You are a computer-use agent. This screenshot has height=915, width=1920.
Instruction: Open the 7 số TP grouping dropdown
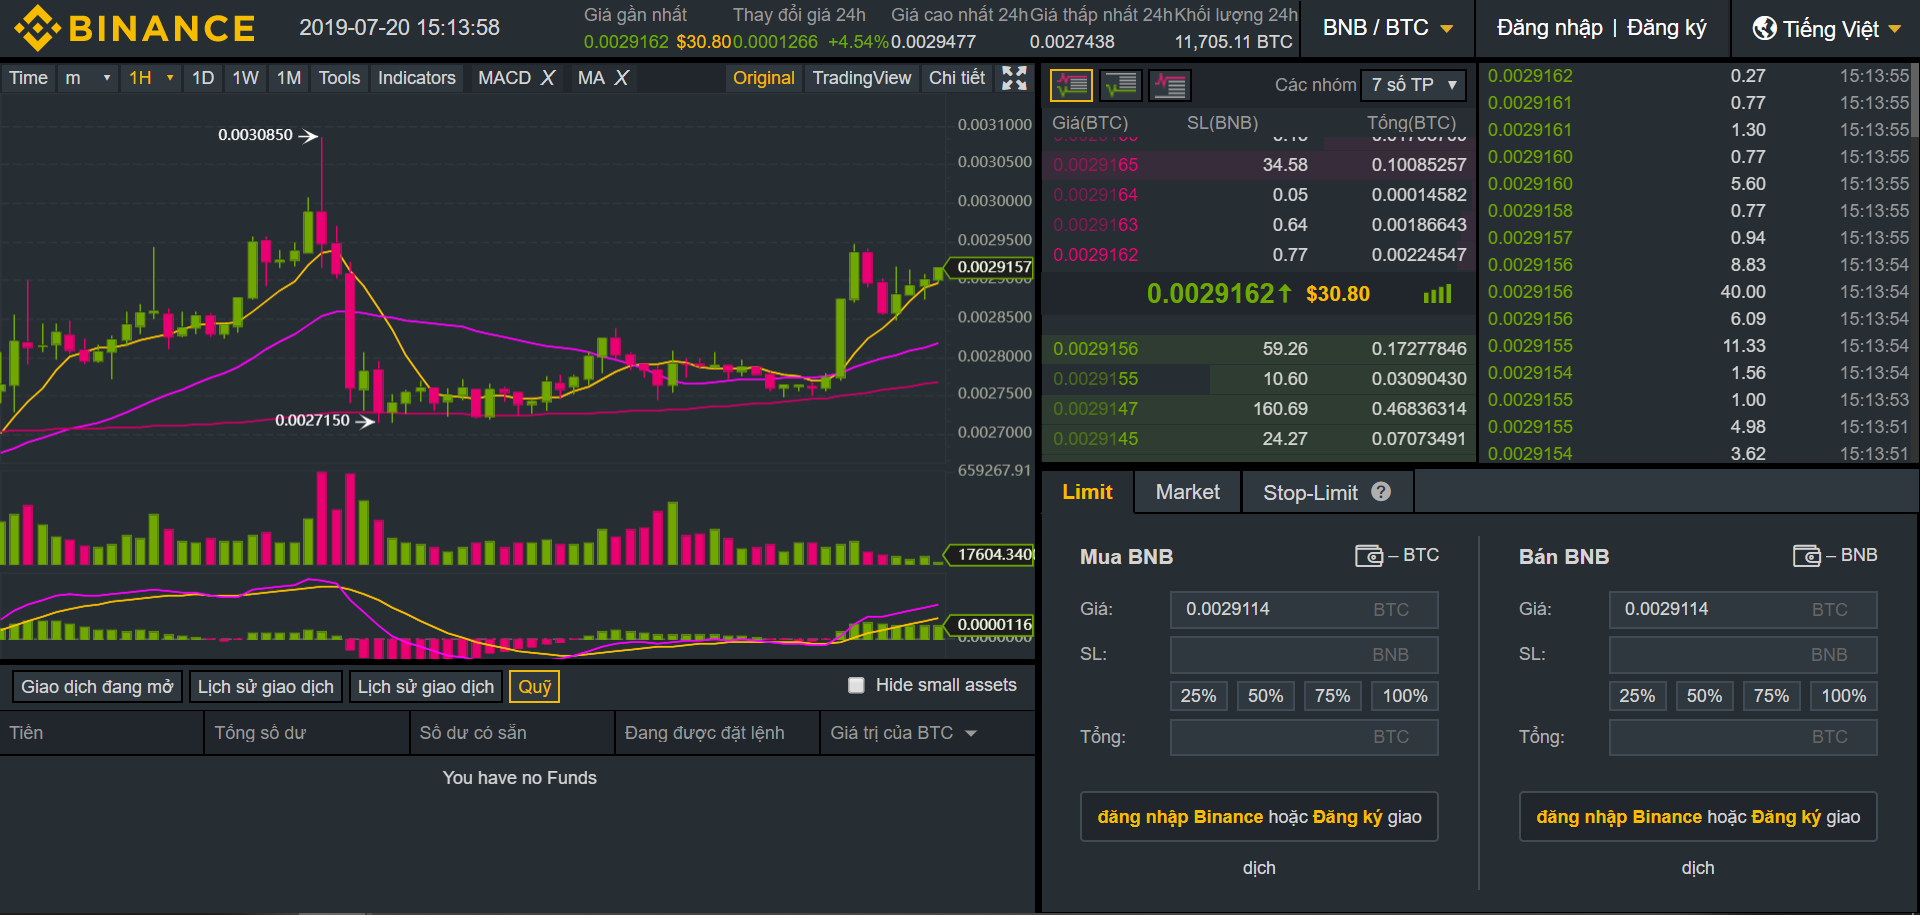[1413, 85]
